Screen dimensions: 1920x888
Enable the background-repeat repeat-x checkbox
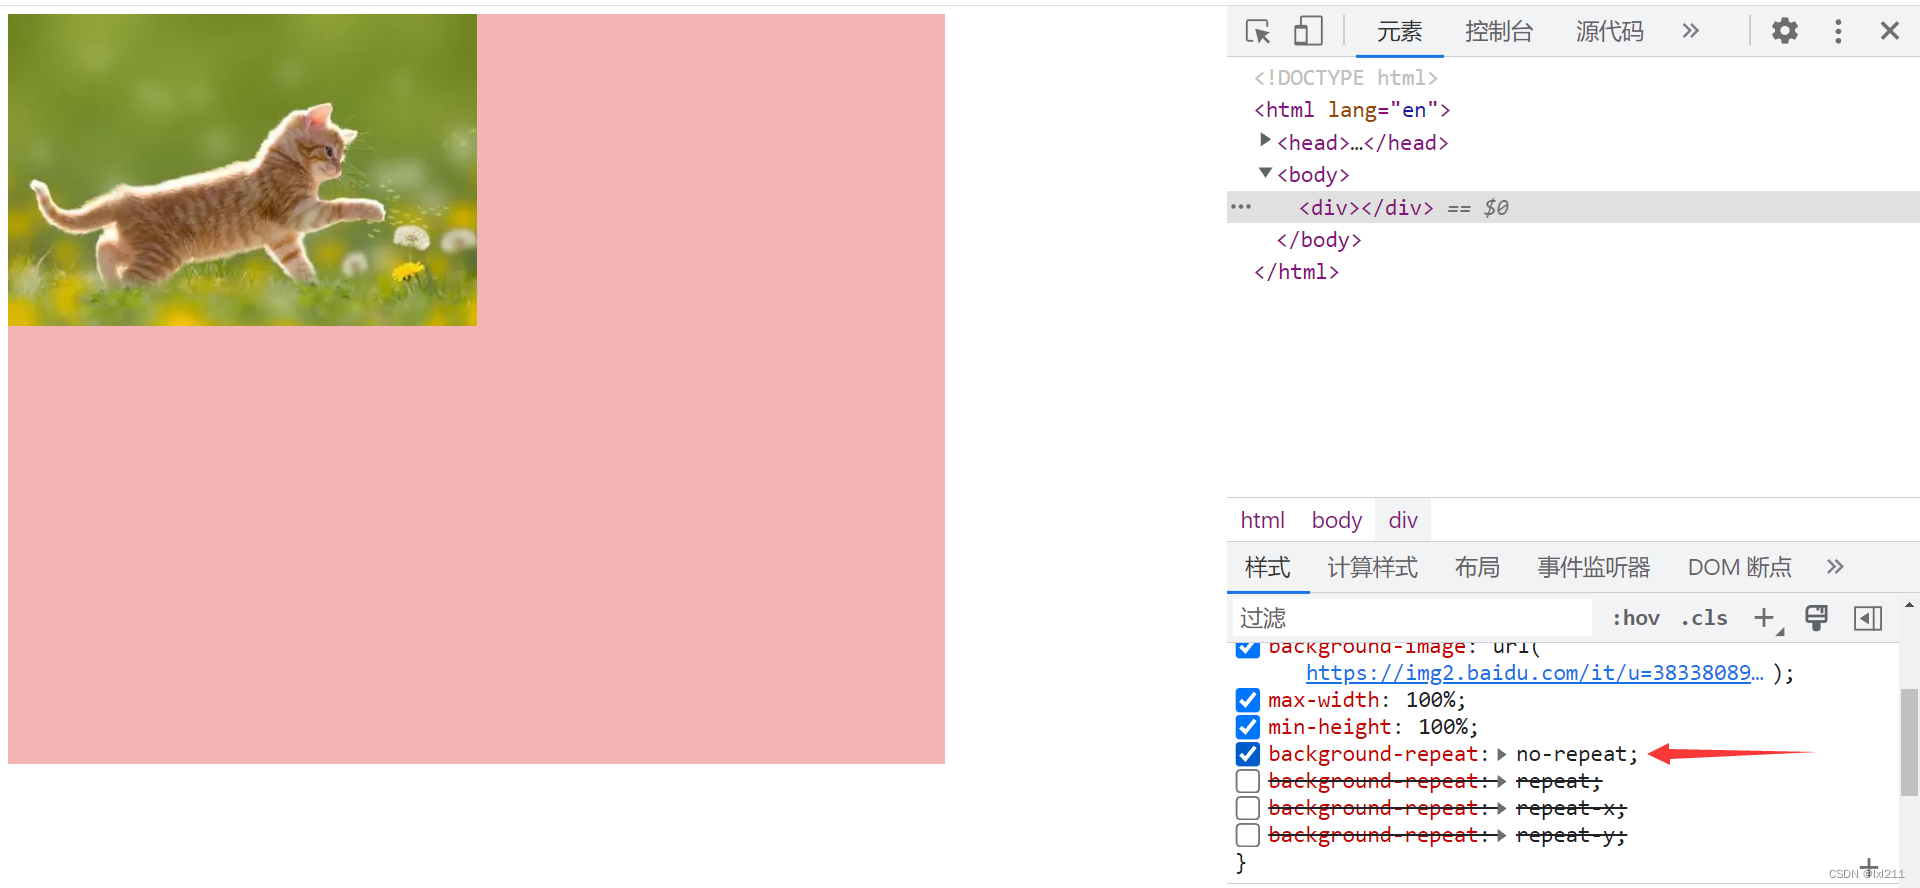[1247, 808]
